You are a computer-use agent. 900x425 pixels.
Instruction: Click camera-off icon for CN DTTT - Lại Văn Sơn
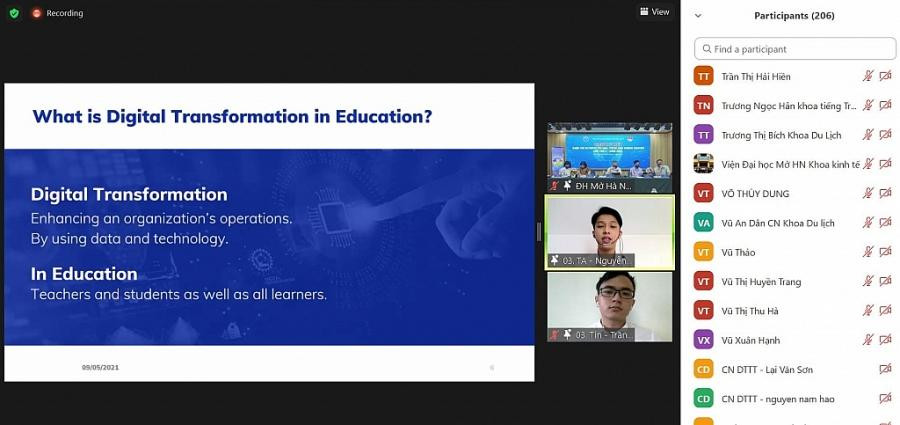tap(885, 370)
